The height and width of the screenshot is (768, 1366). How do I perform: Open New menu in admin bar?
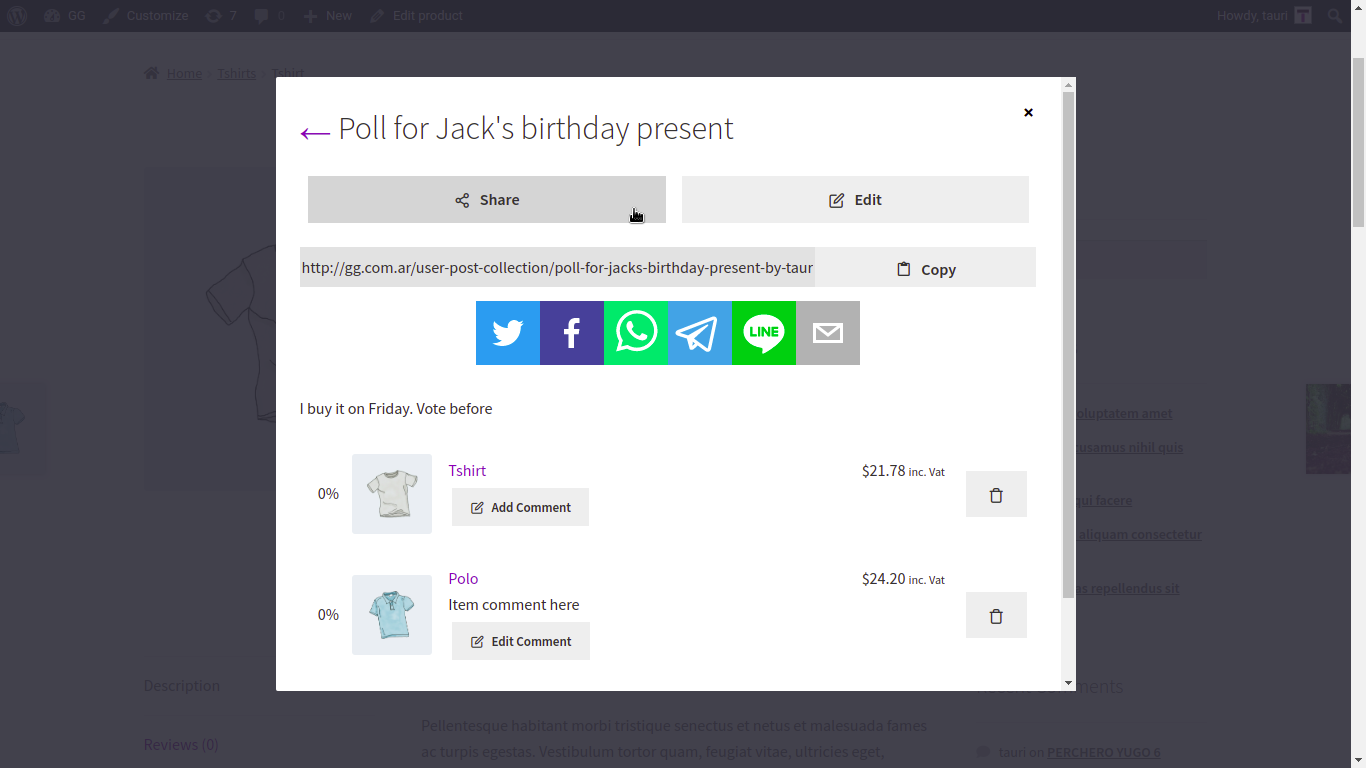pyautogui.click(x=328, y=15)
